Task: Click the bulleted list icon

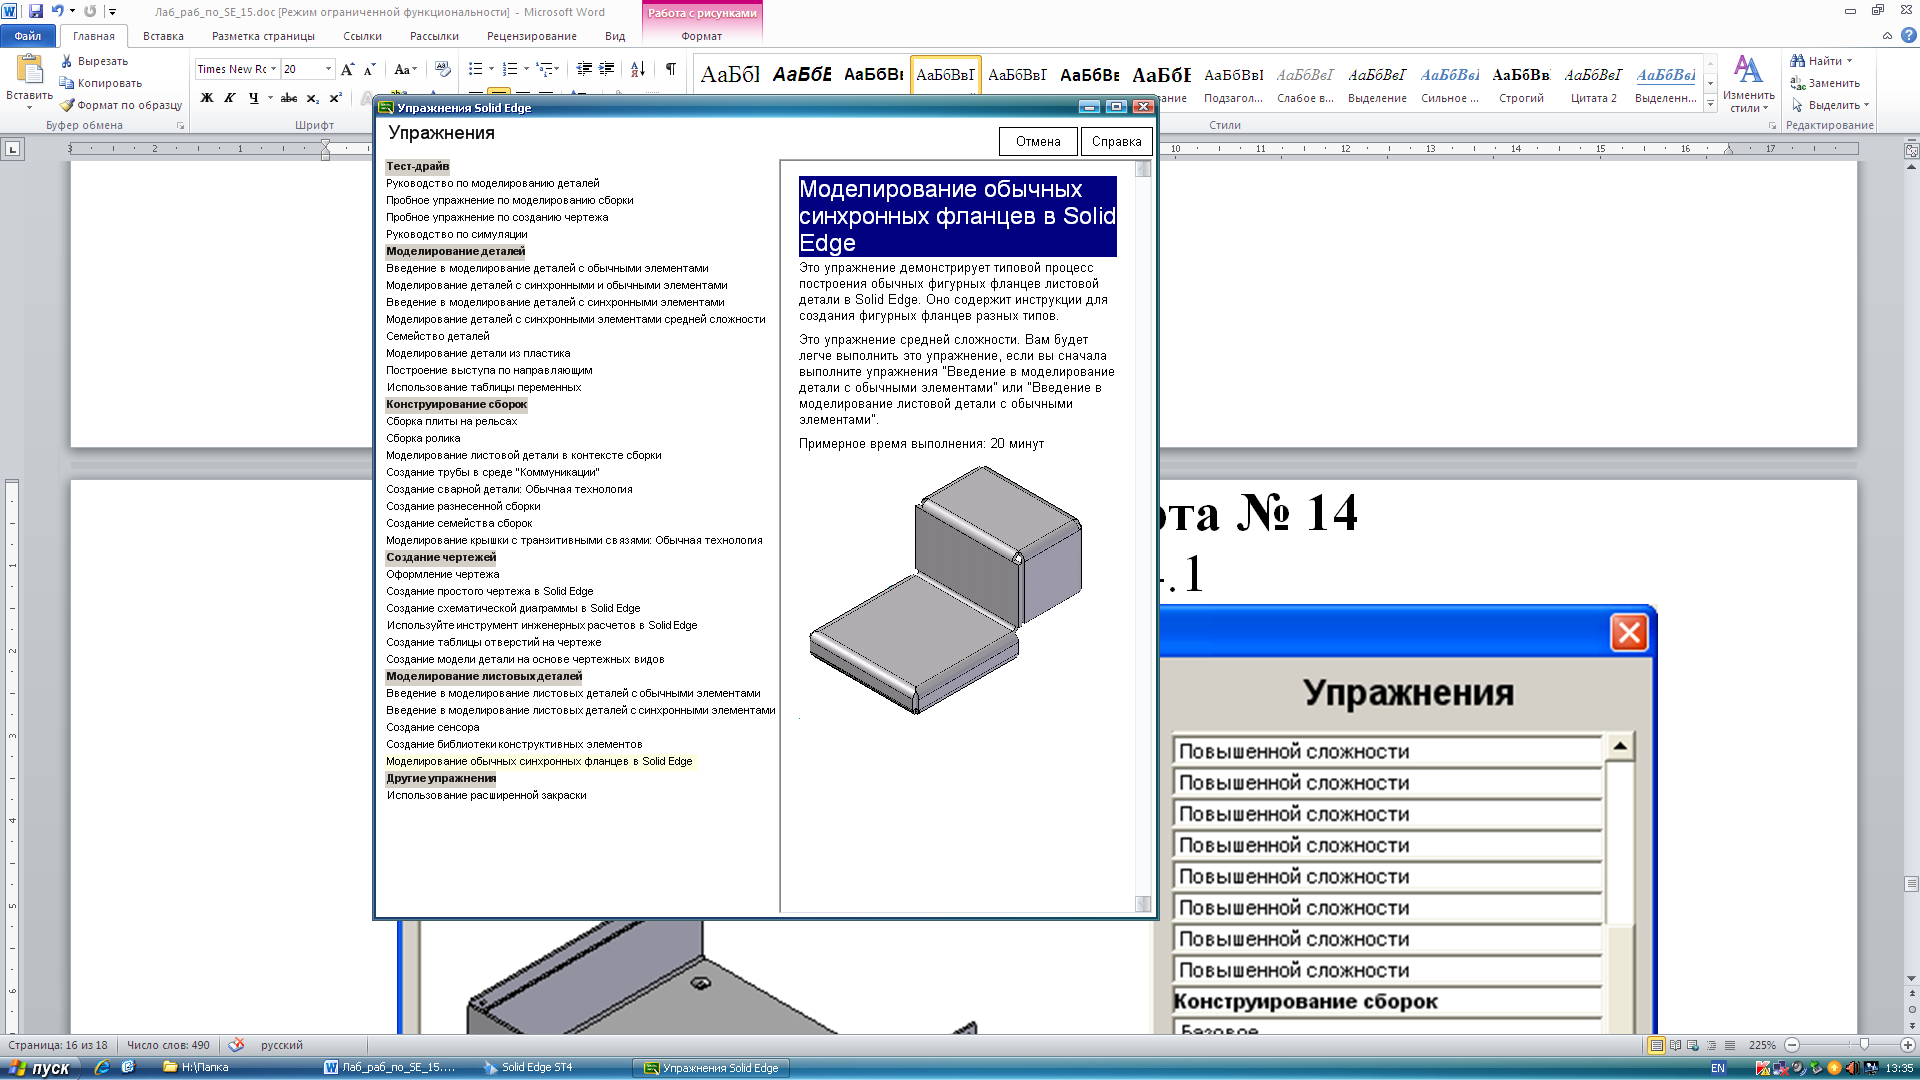Action: 475,69
